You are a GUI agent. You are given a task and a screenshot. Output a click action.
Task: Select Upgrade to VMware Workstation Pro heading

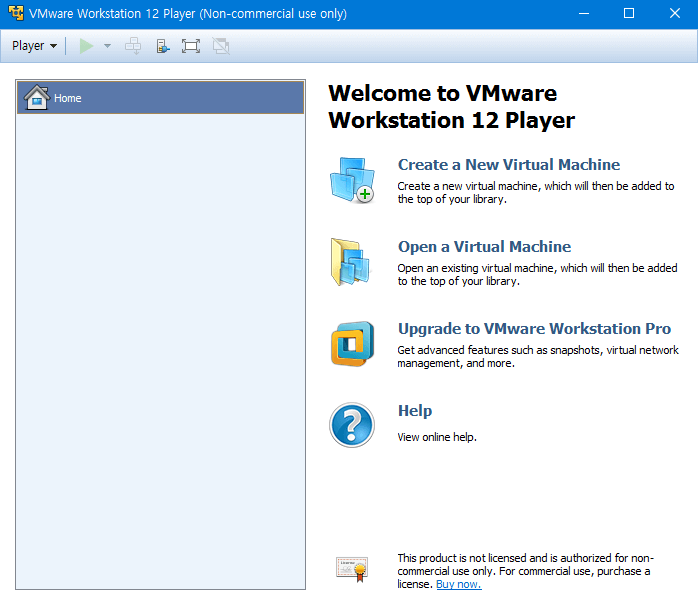coord(534,329)
